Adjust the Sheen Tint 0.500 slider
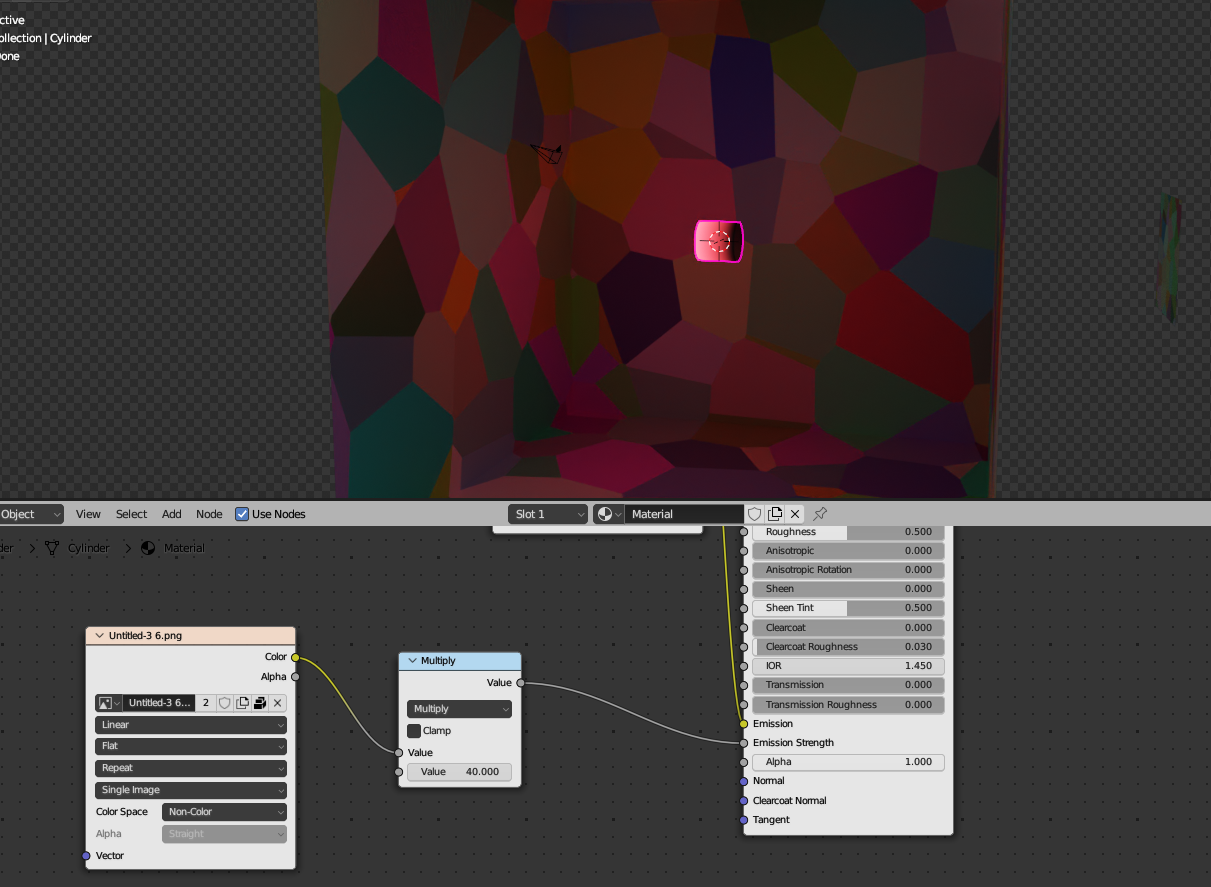The height and width of the screenshot is (887, 1211). pos(848,608)
